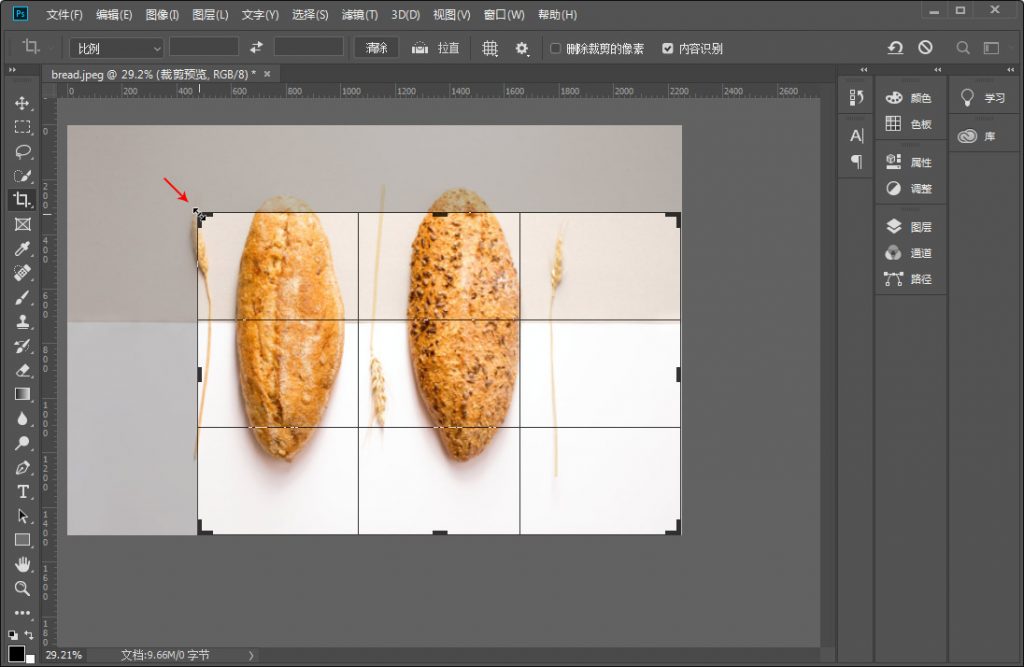Click the Straighten tool icon
The height and width of the screenshot is (667, 1024).
(x=419, y=48)
